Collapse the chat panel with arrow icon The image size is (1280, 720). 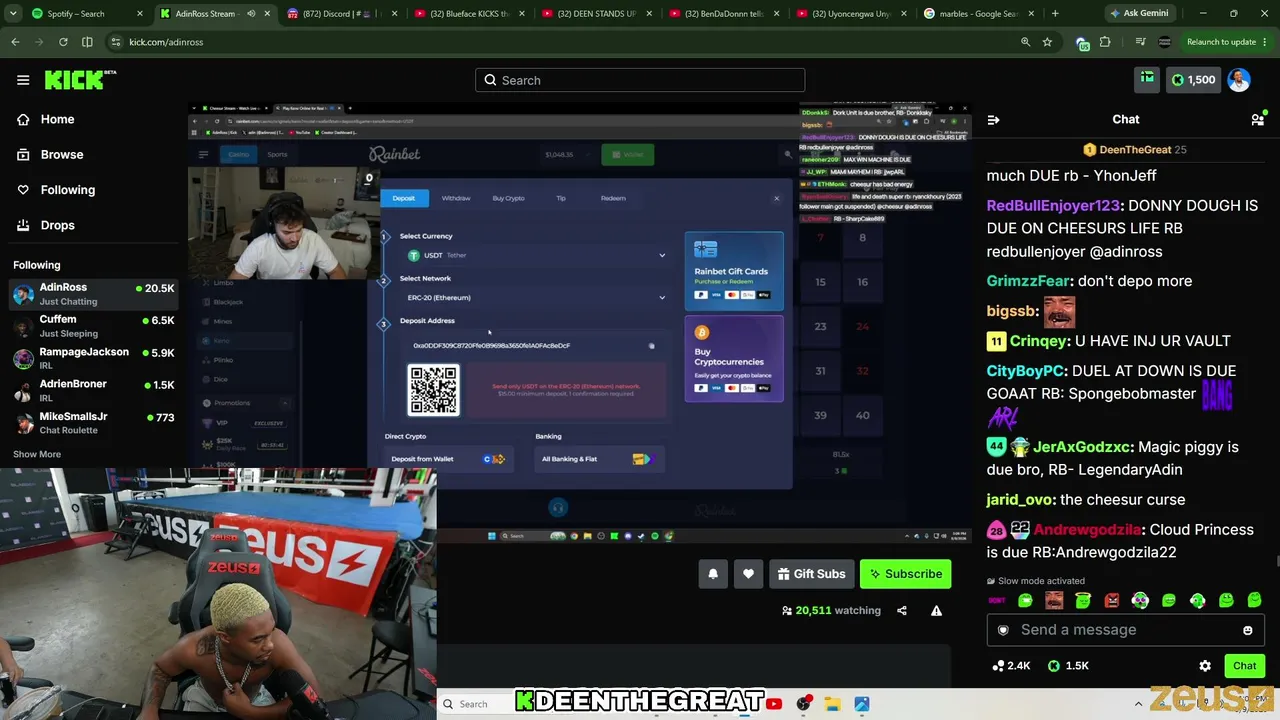[993, 120]
